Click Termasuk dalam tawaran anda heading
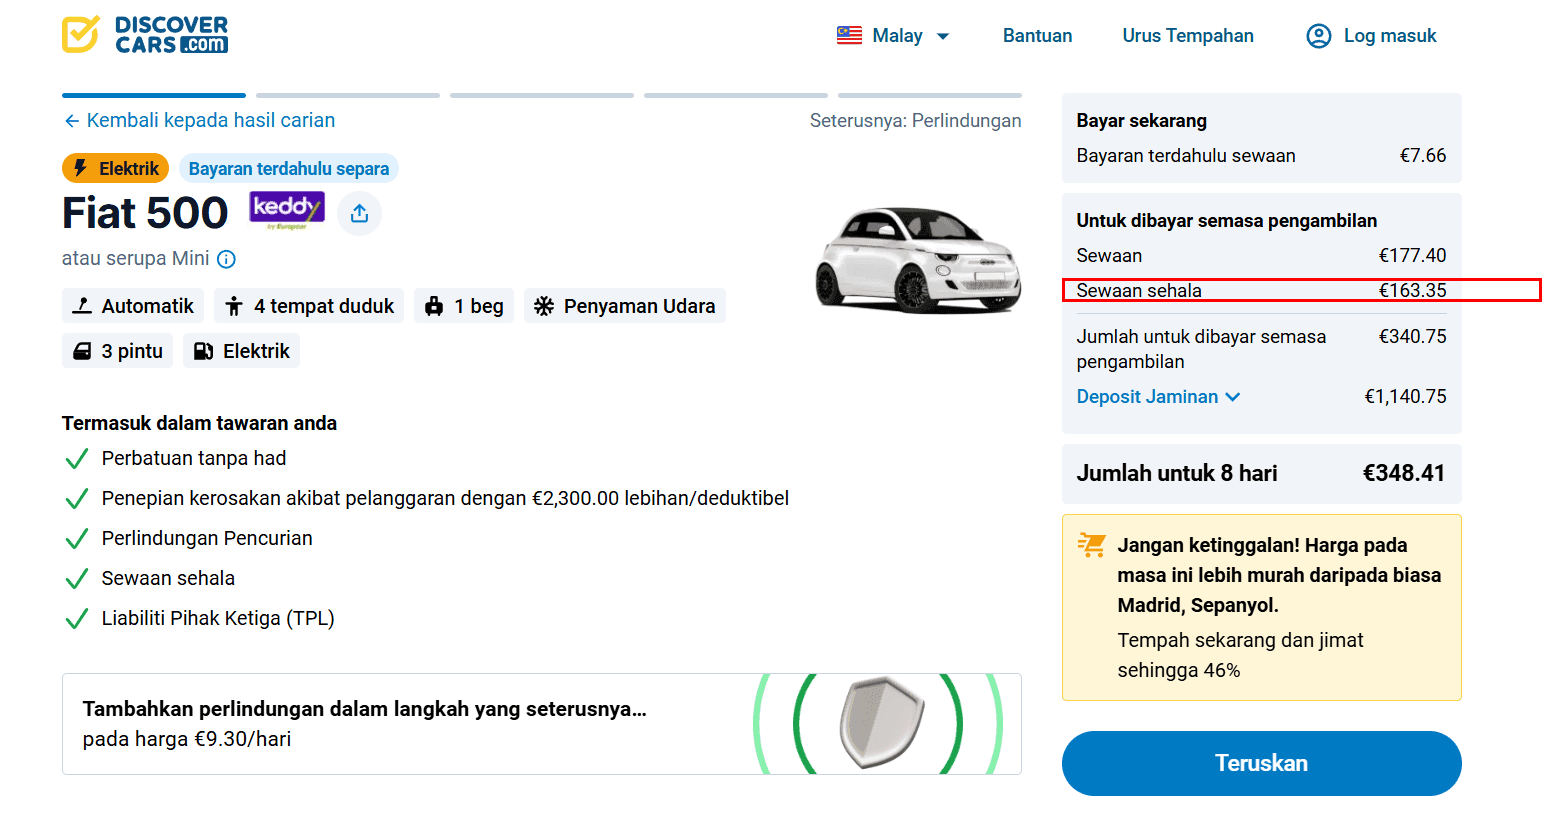This screenshot has height=837, width=1546. coord(199,423)
